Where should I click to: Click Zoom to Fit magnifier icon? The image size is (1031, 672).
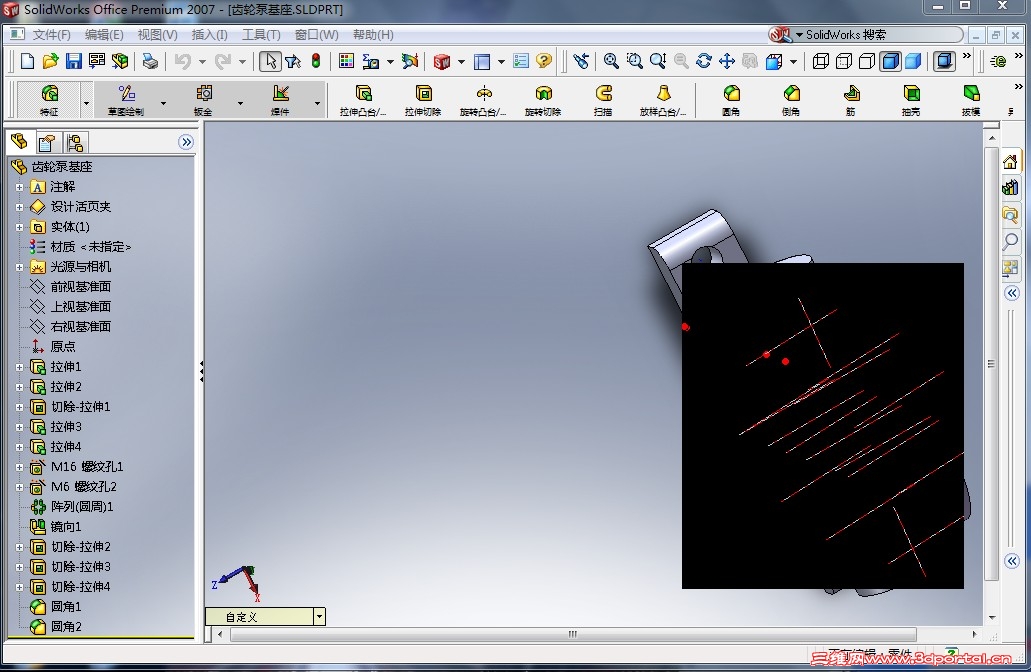point(611,61)
